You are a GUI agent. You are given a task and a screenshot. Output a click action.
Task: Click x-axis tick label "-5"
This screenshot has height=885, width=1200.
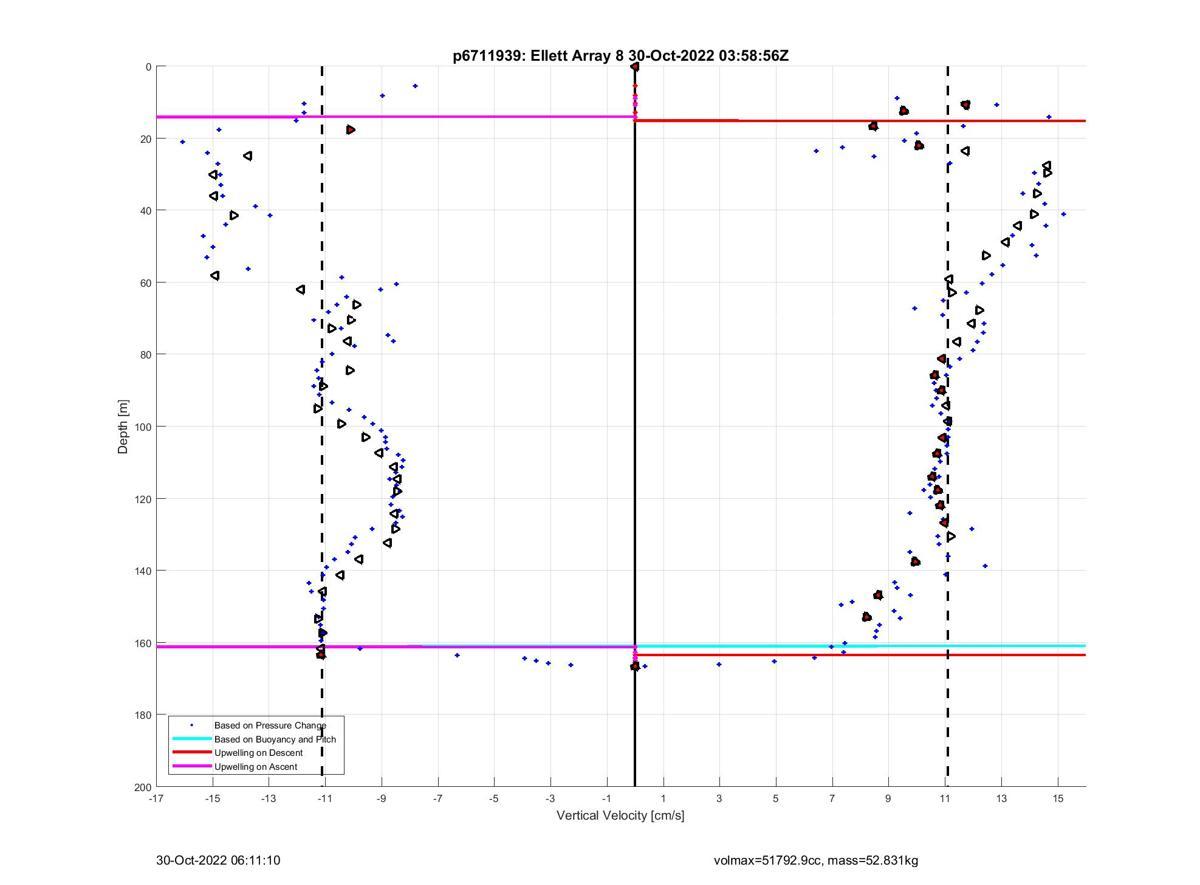(x=494, y=798)
